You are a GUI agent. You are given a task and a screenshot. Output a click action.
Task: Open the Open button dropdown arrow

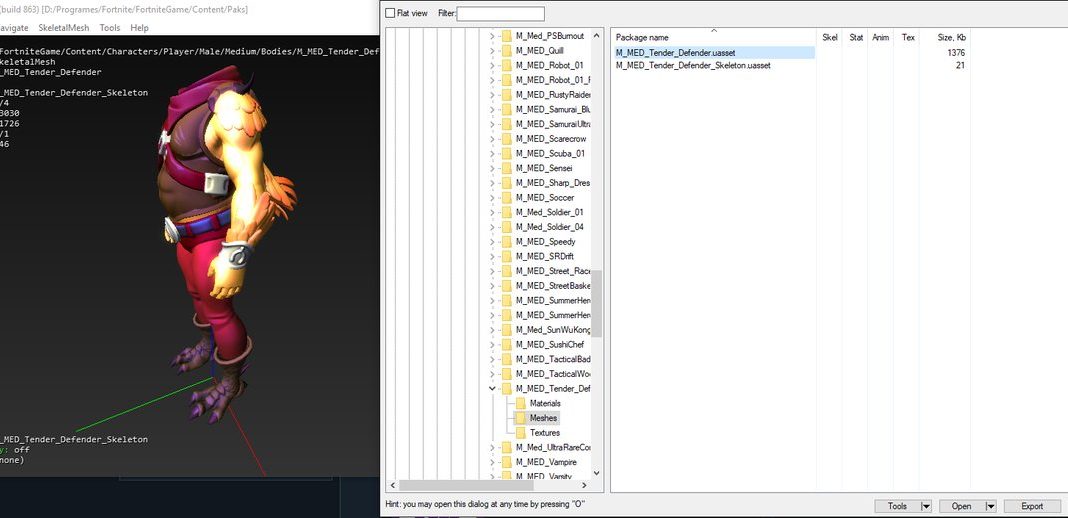(x=990, y=506)
